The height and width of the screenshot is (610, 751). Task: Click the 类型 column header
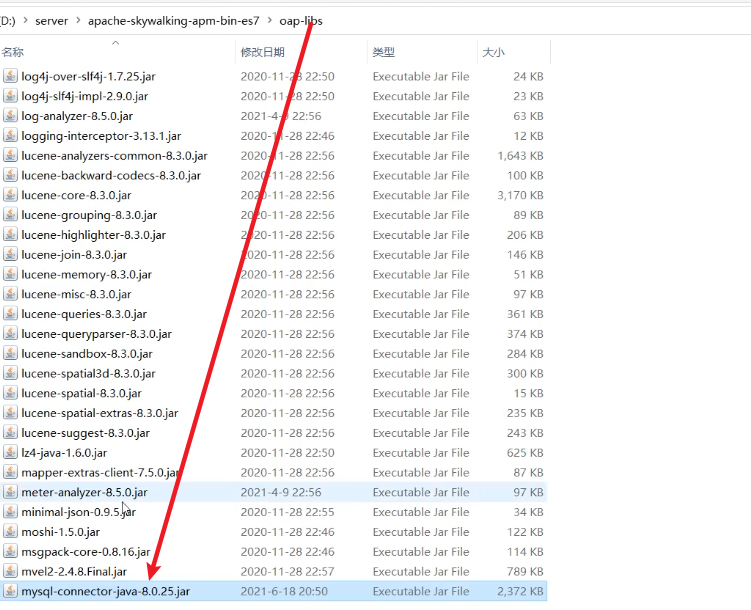[x=384, y=51]
